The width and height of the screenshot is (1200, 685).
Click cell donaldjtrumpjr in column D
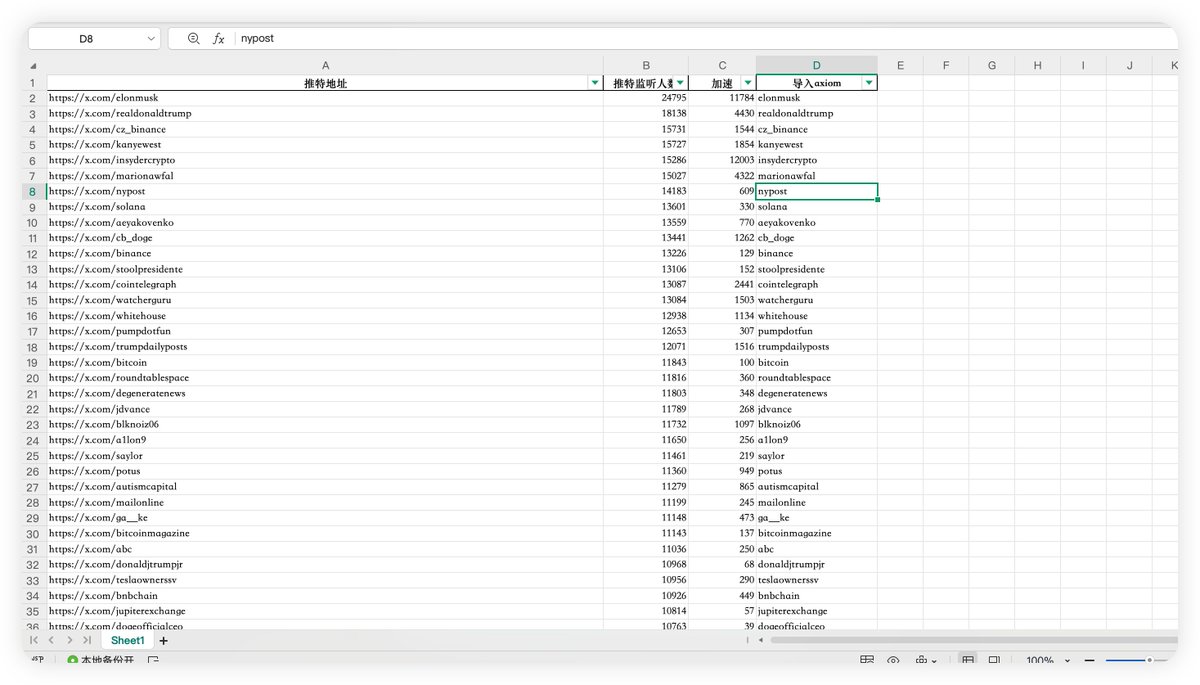point(816,564)
